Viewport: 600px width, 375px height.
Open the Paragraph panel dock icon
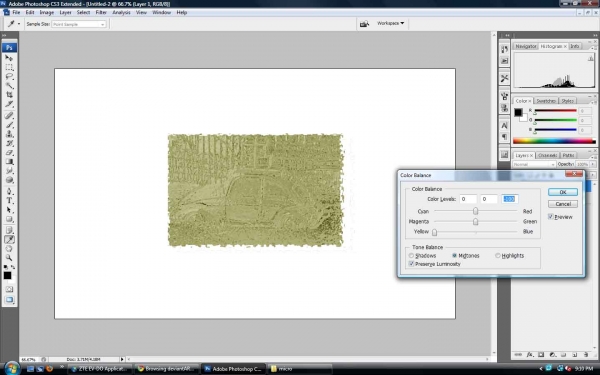[504, 137]
